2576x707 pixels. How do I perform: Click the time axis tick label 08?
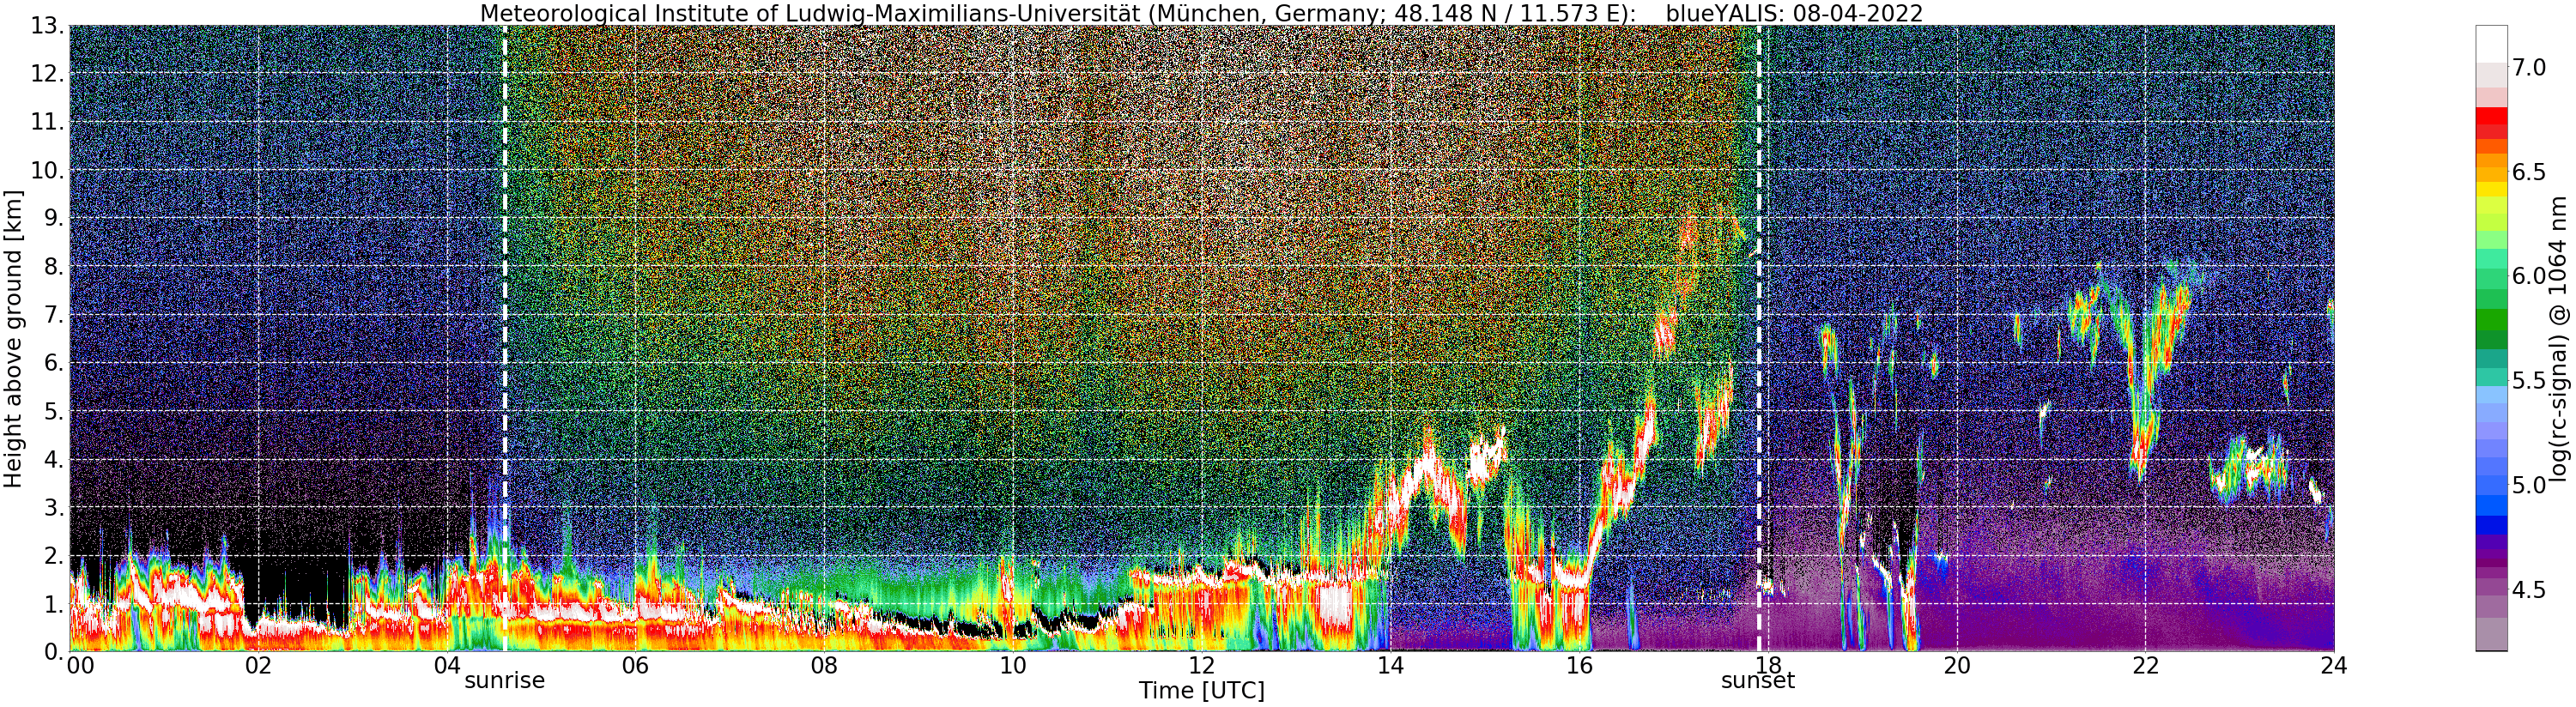(x=824, y=665)
